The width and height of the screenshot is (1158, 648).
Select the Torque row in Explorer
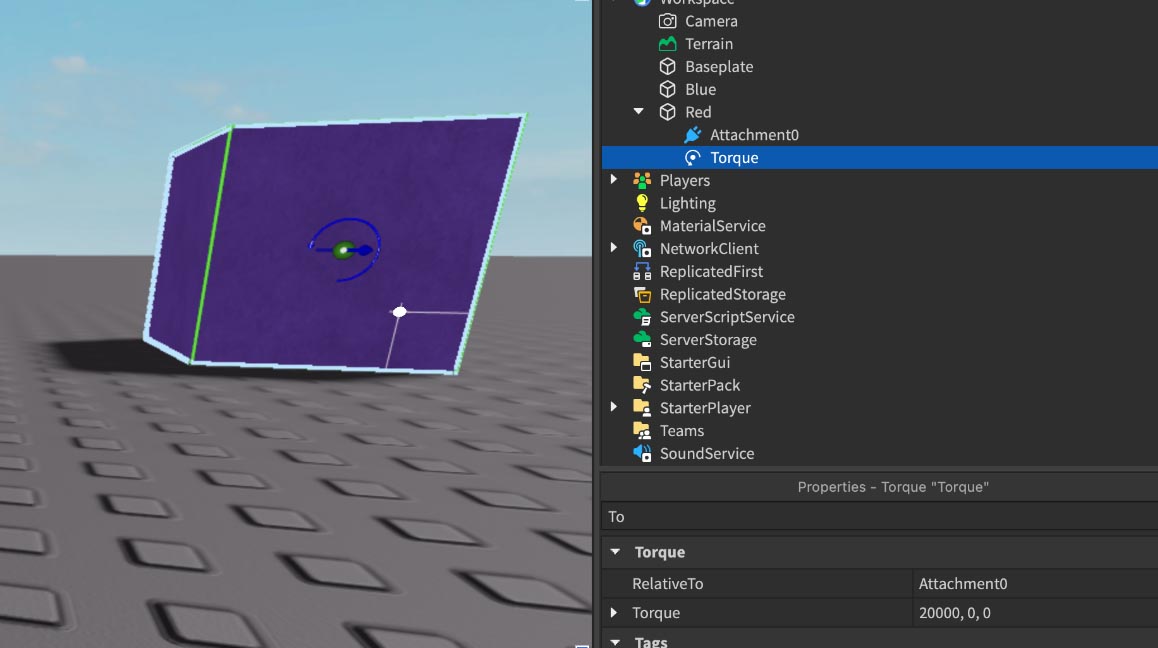[x=880, y=157]
